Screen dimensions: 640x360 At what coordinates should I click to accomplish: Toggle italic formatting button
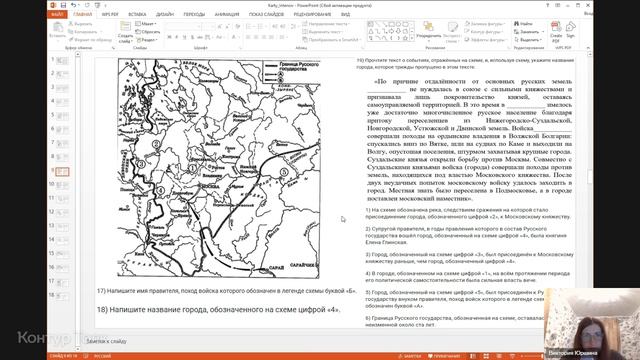[x=177, y=37]
